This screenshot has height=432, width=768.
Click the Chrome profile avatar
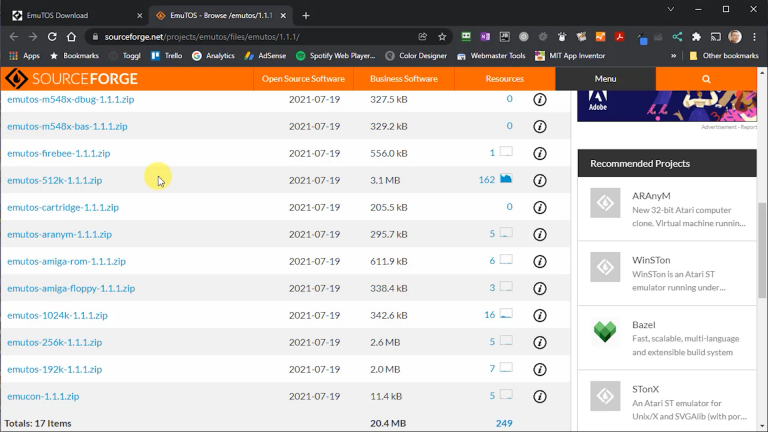pyautogui.click(x=735, y=37)
